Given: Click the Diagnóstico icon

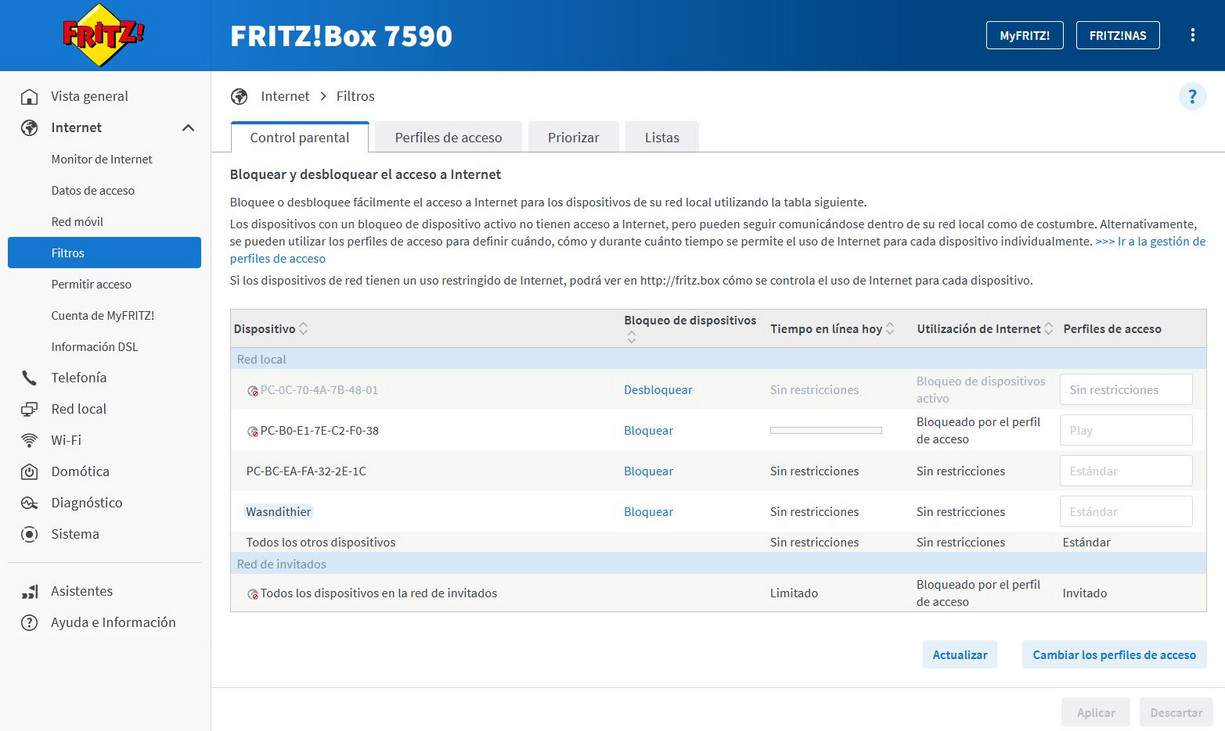Looking at the screenshot, I should click(30, 503).
